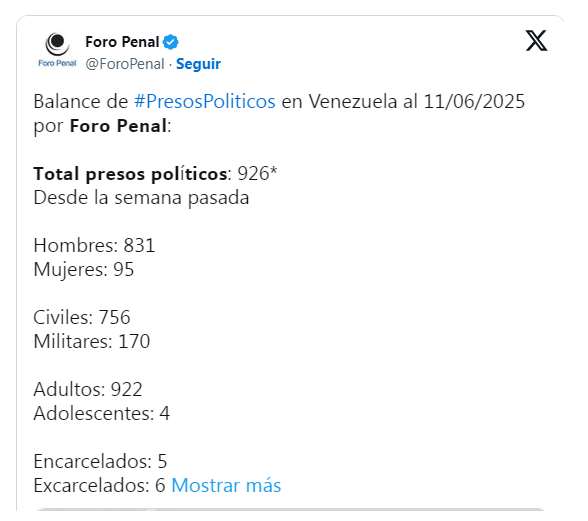Click the @ForoPenal handle

tap(125, 64)
